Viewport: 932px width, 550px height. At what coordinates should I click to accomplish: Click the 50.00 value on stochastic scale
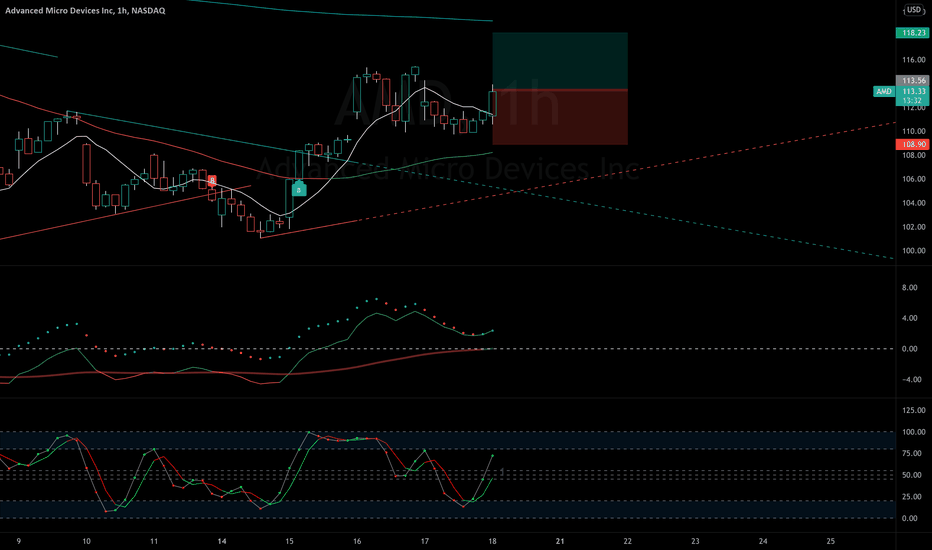tap(914, 475)
